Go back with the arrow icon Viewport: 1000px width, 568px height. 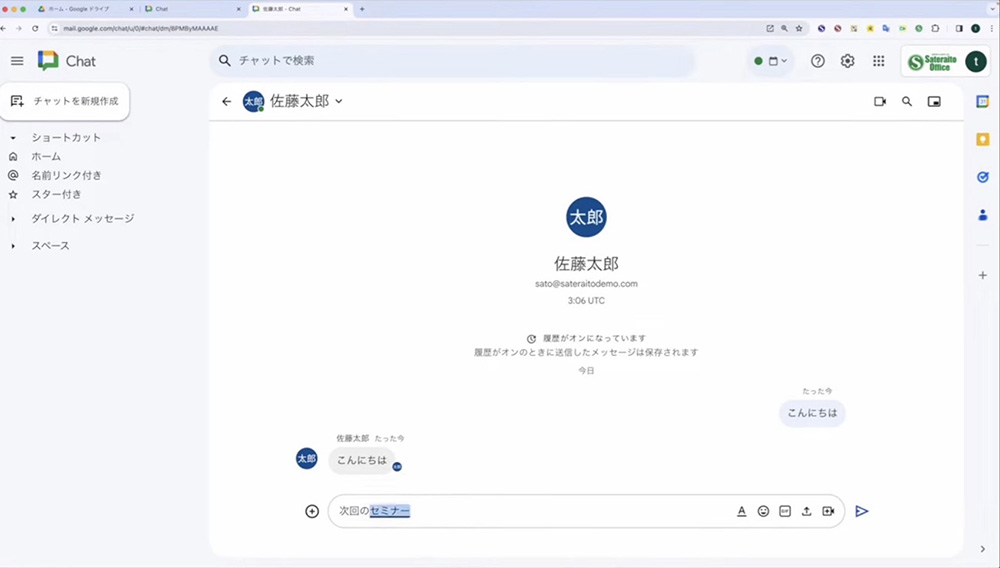(x=226, y=101)
